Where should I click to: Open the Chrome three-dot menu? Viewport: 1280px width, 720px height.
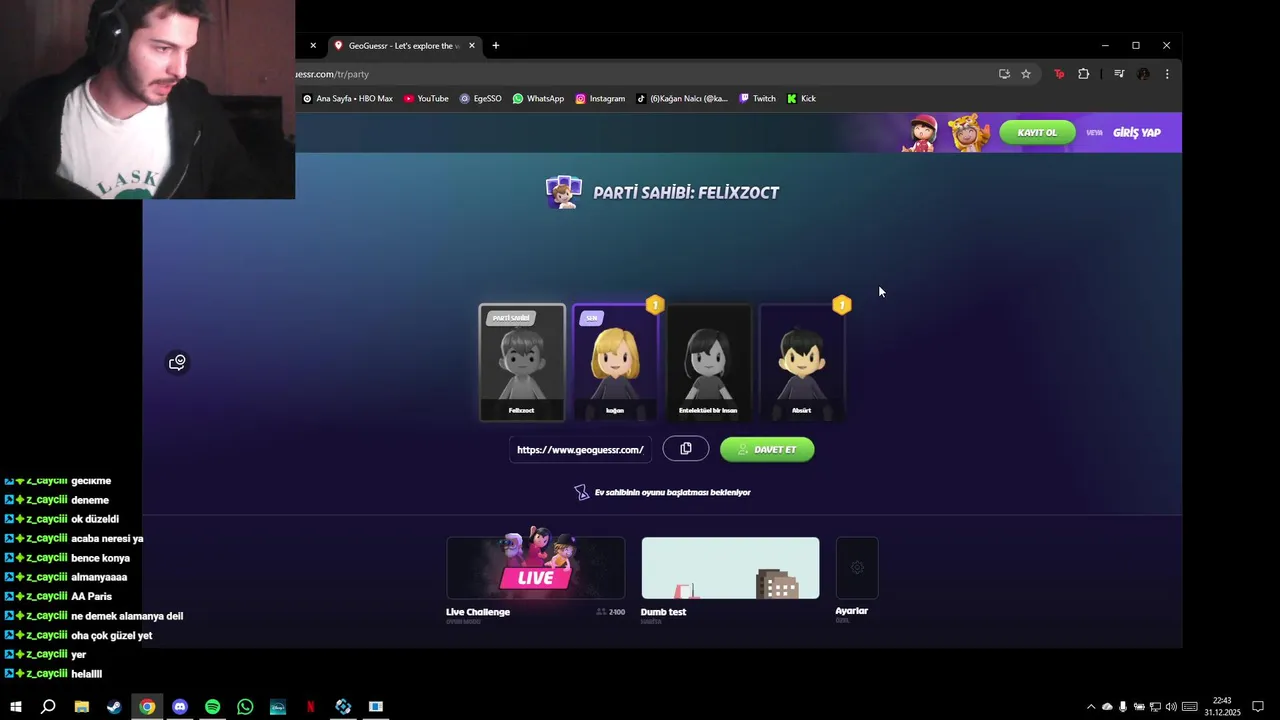(x=1166, y=74)
